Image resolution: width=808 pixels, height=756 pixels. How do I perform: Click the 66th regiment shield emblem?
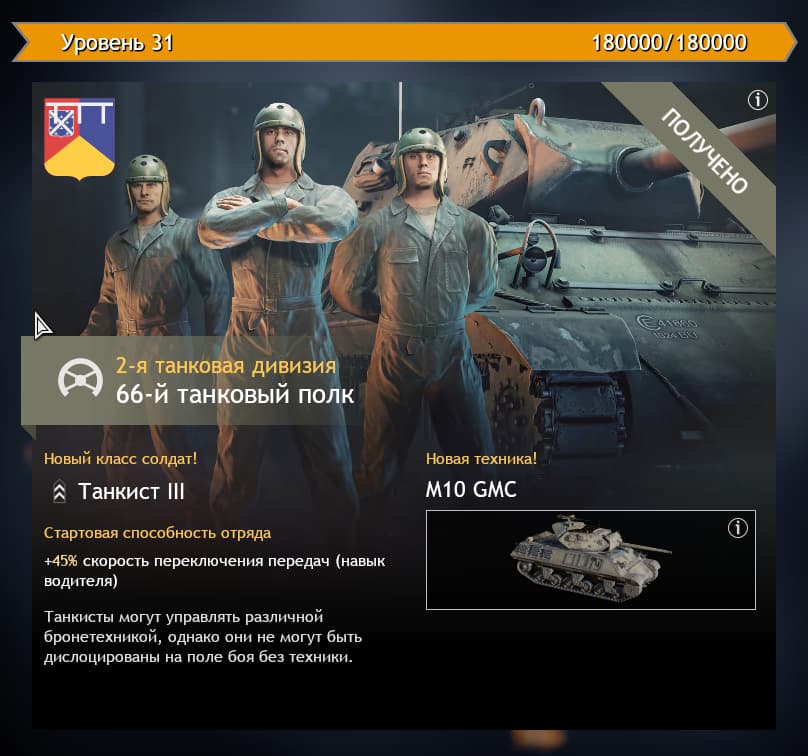79,139
